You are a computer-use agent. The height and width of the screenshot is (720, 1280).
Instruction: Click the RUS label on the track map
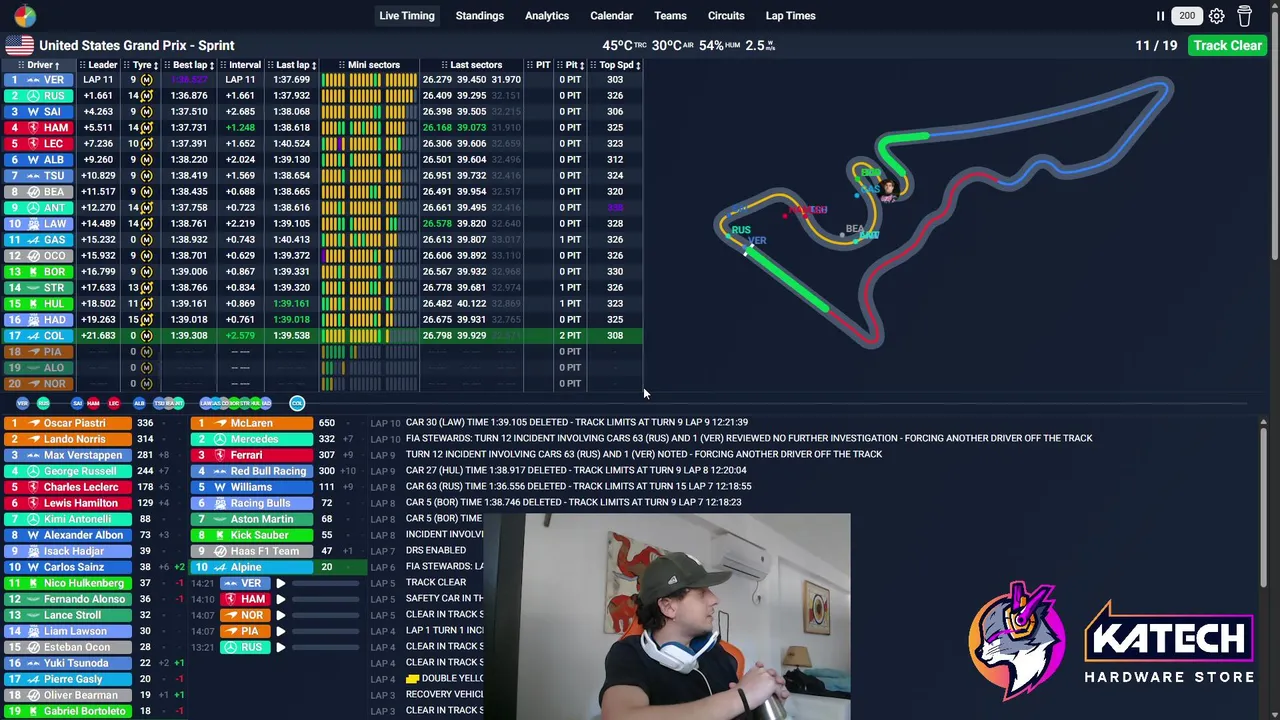pyautogui.click(x=740, y=230)
